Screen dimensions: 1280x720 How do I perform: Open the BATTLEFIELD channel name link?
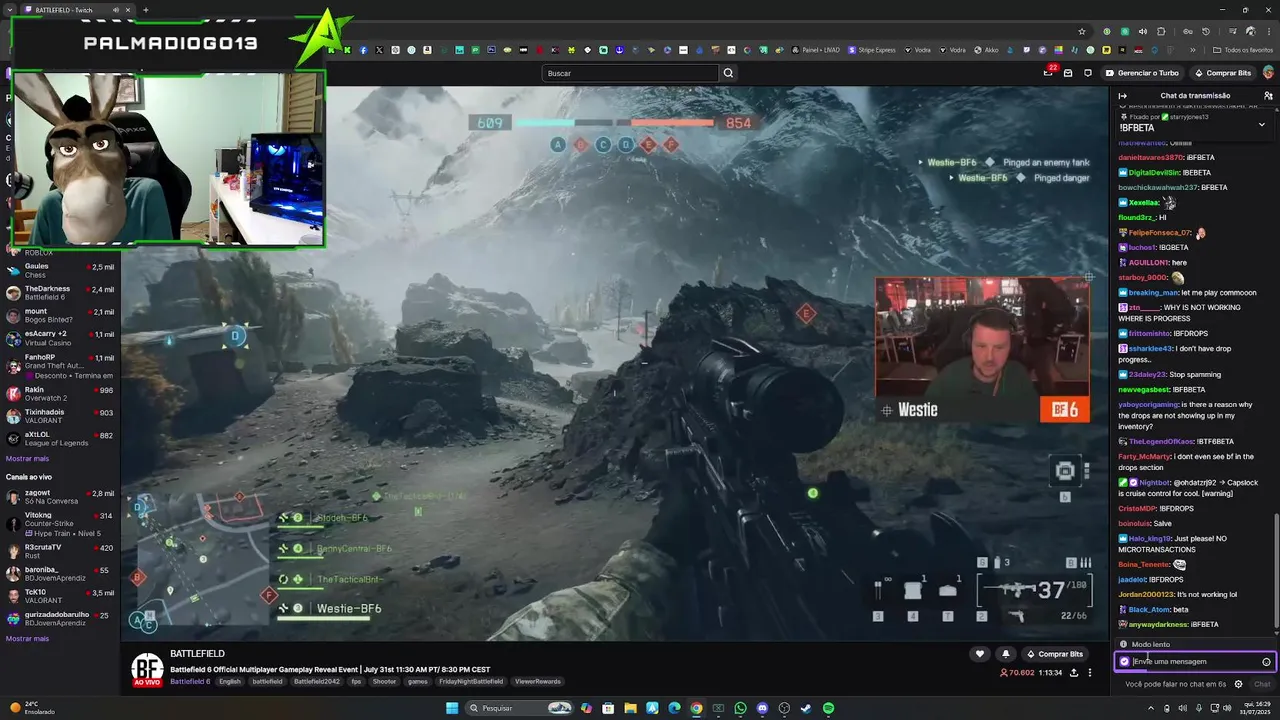(197, 653)
